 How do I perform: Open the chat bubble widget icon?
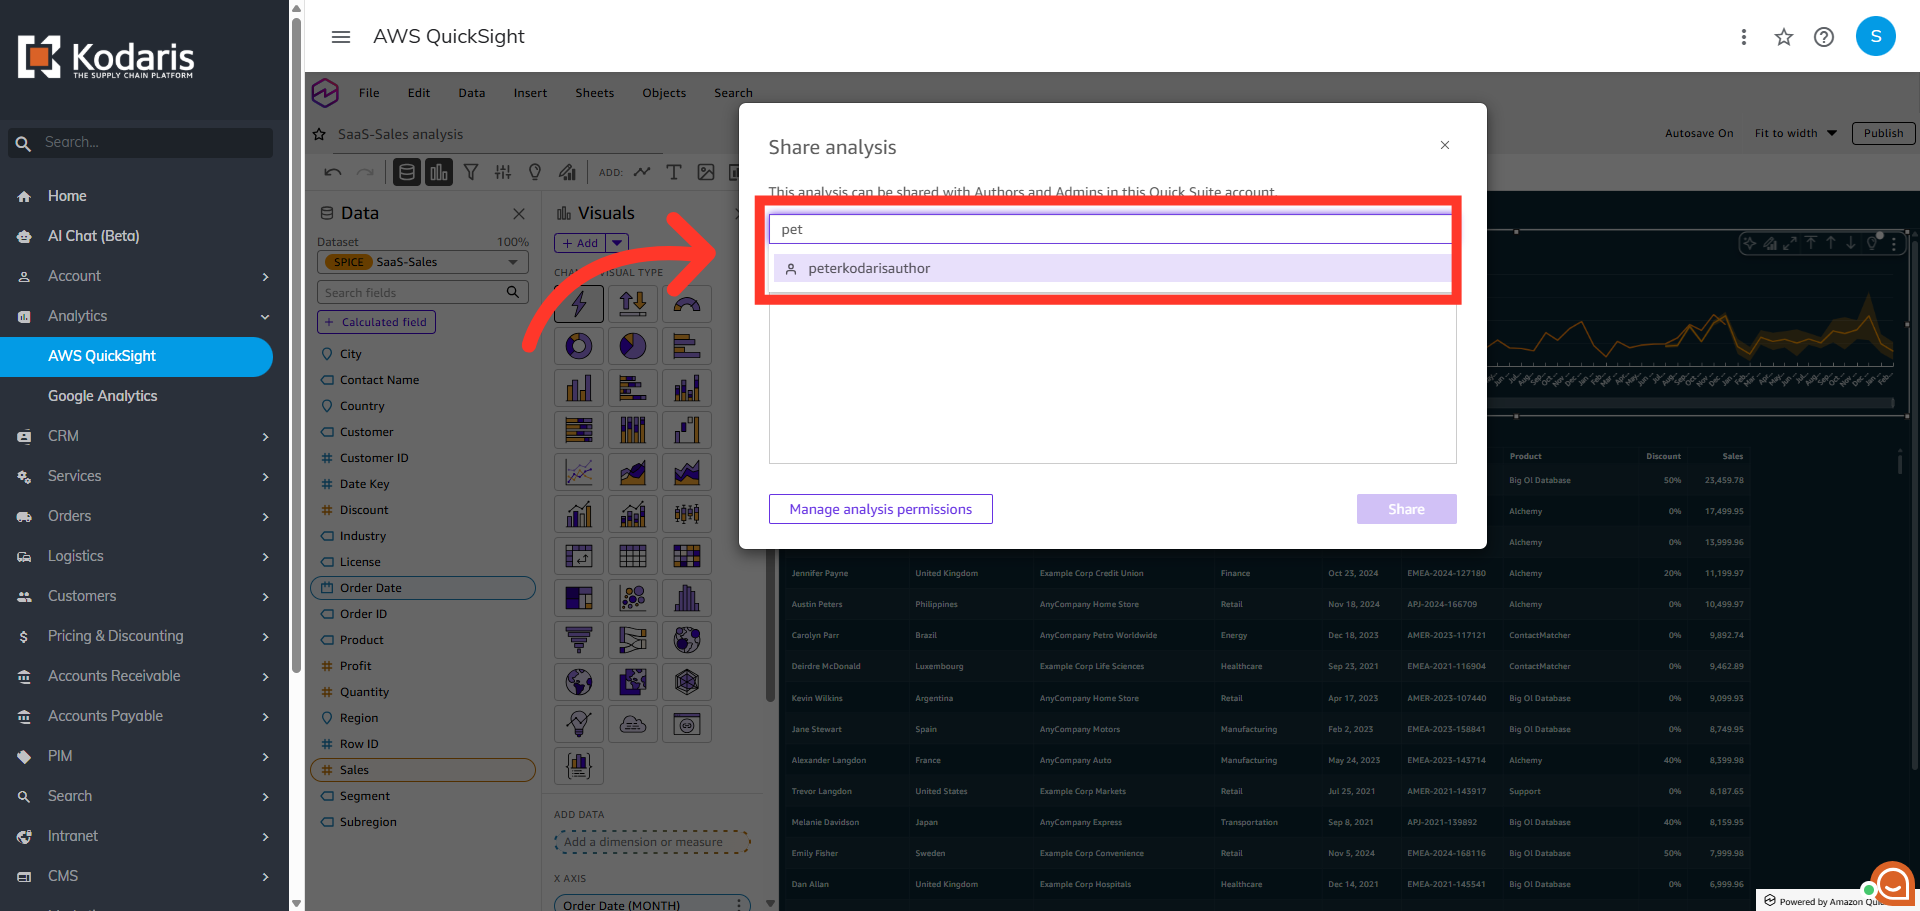point(1892,885)
